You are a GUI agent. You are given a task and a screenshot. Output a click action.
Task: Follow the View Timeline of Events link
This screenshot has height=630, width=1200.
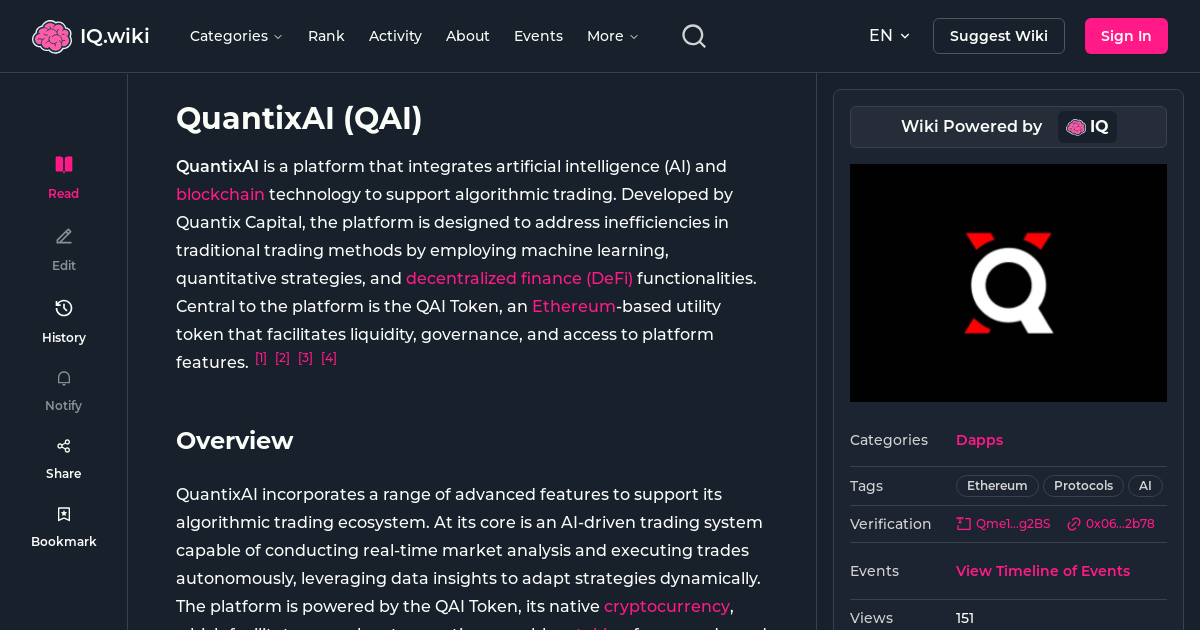coord(1043,571)
